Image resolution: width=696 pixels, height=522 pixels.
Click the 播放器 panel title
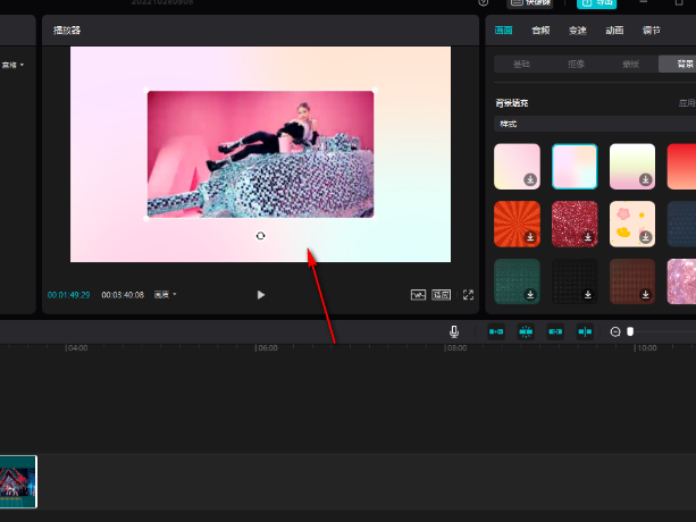point(67,30)
